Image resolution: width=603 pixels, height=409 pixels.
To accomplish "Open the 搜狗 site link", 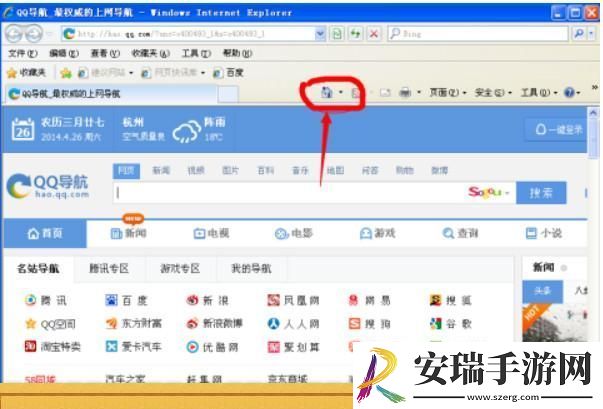I will (x=370, y=324).
